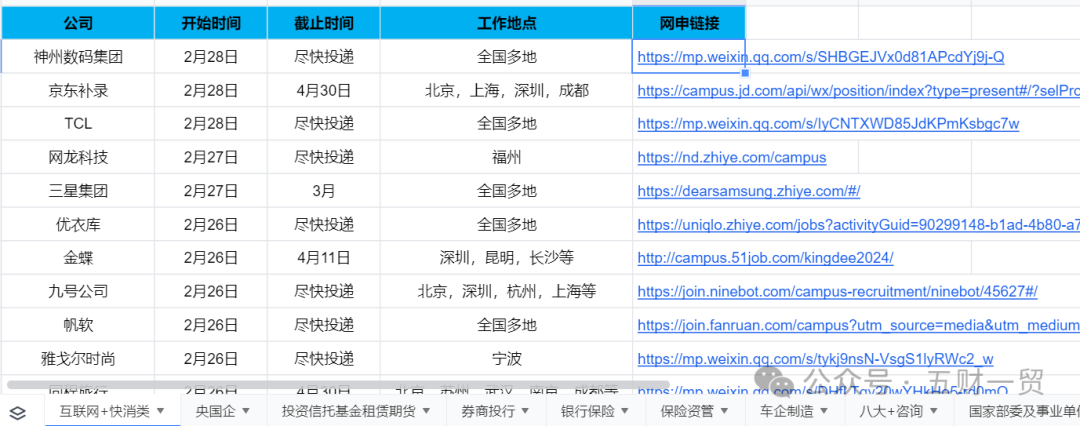Open the dearsamsung.zhiye.com link

tap(749, 191)
